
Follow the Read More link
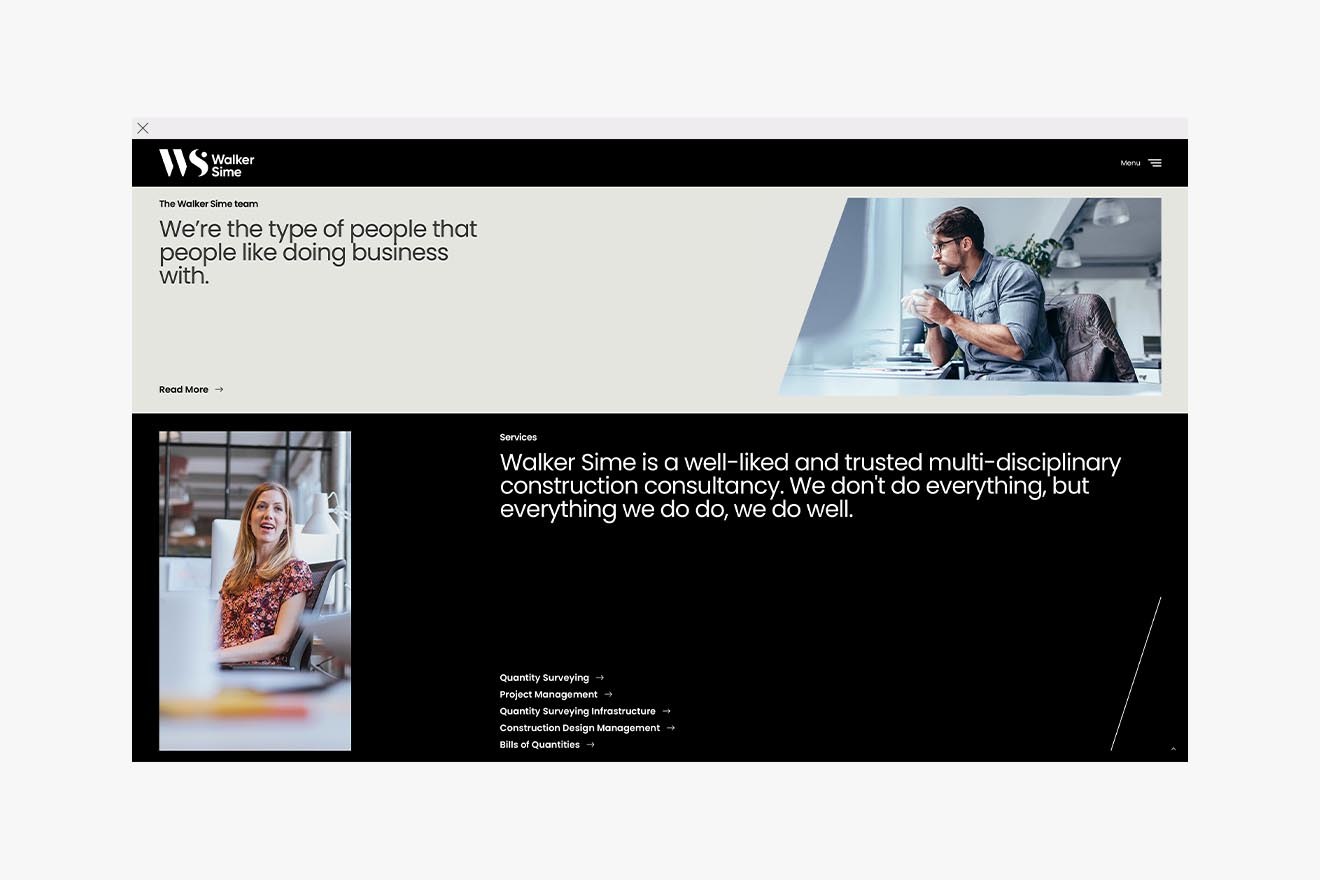(184, 390)
